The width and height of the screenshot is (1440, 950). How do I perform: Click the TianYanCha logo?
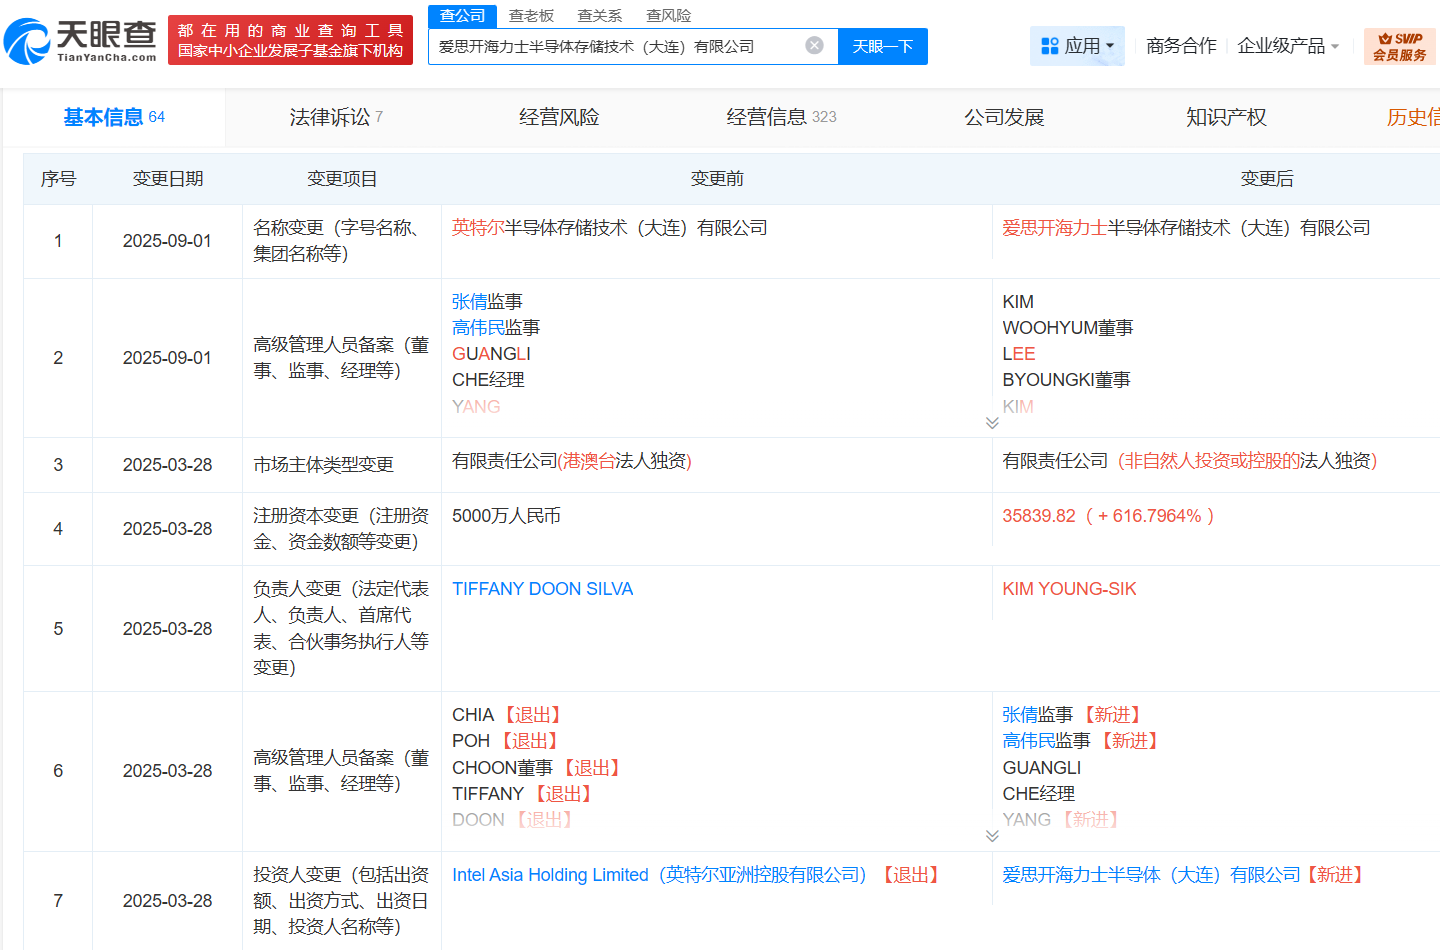pyautogui.click(x=80, y=40)
